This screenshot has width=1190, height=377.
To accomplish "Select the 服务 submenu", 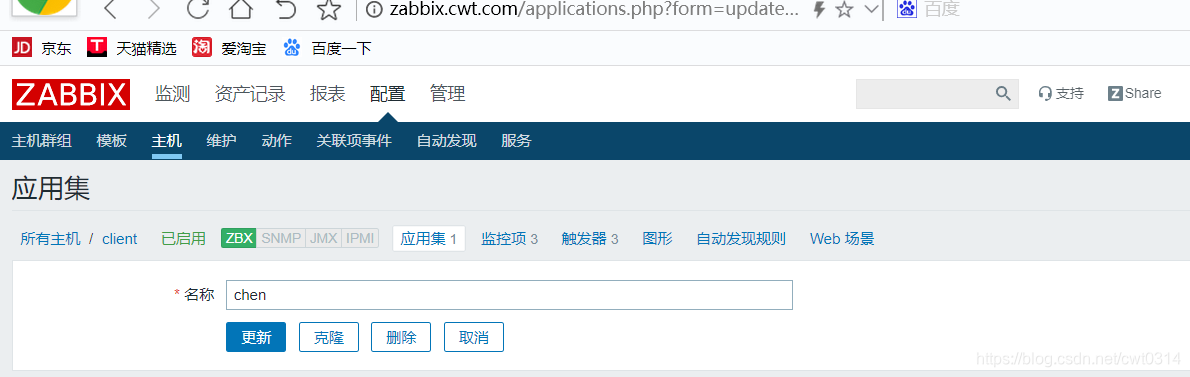I will point(516,140).
